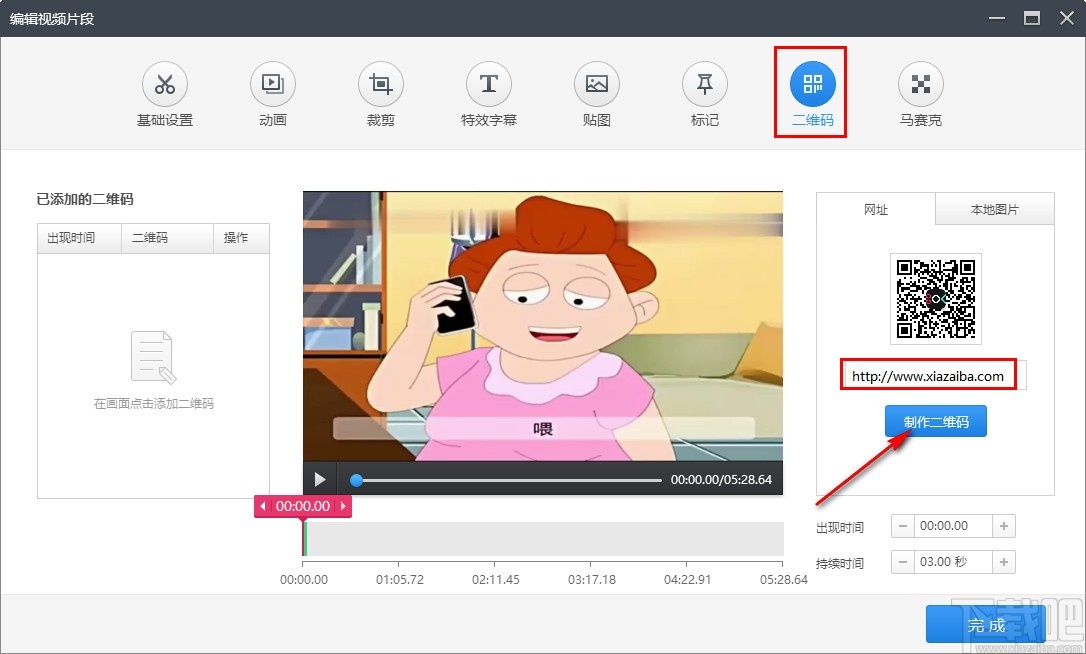Click the 制作二维码 button
The image size is (1086, 654).
point(936,421)
